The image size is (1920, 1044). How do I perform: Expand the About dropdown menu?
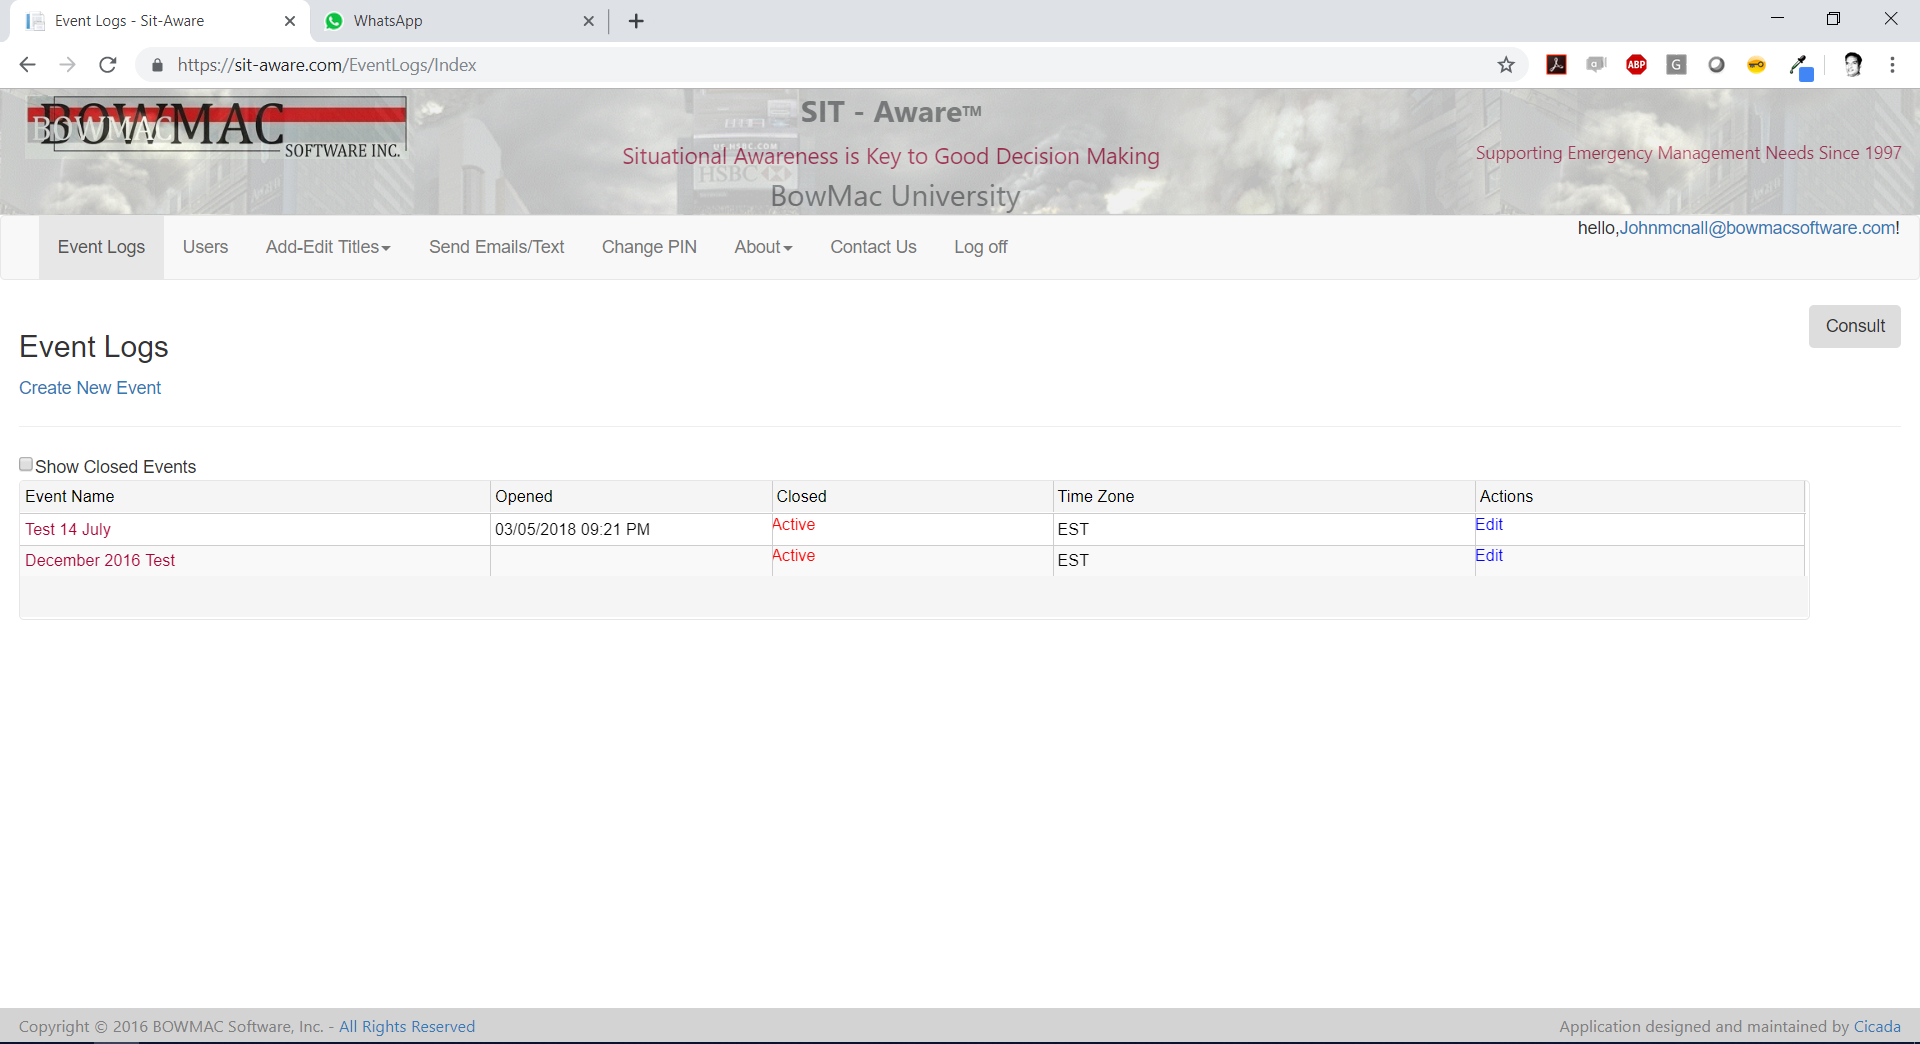coord(763,247)
